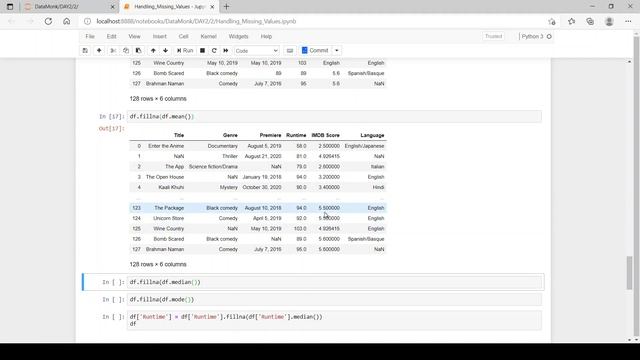Restart the kernel icon
Viewport: 640px width, 360px height.
tap(214, 51)
